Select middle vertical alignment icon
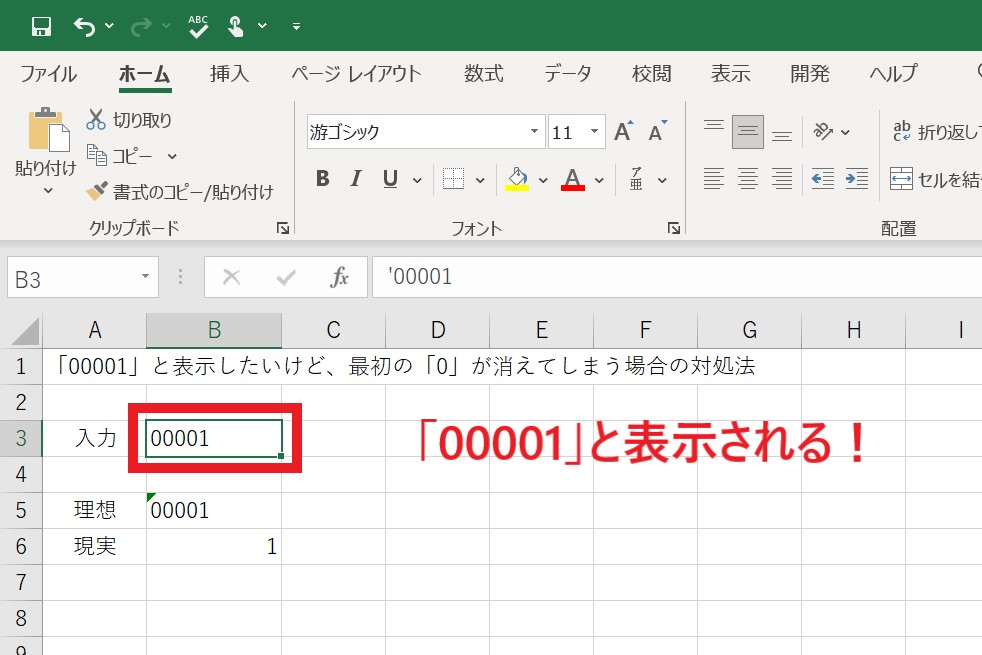The width and height of the screenshot is (982, 655). point(747,132)
